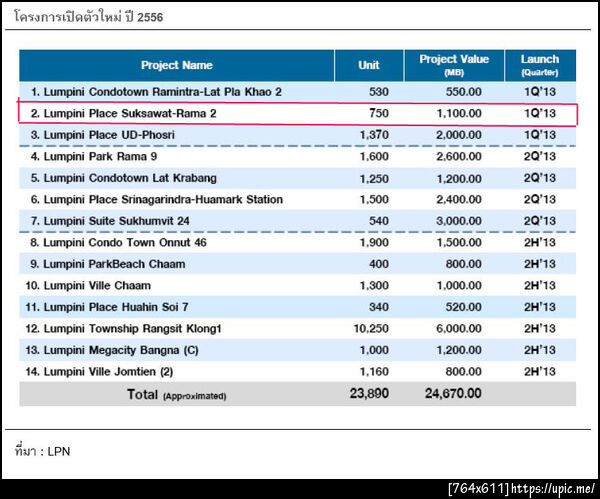This screenshot has height=499, width=600.
Task: Click the heading 'โครงการเปิดตัวใหม่ ปี 2556'
Action: tap(88, 16)
